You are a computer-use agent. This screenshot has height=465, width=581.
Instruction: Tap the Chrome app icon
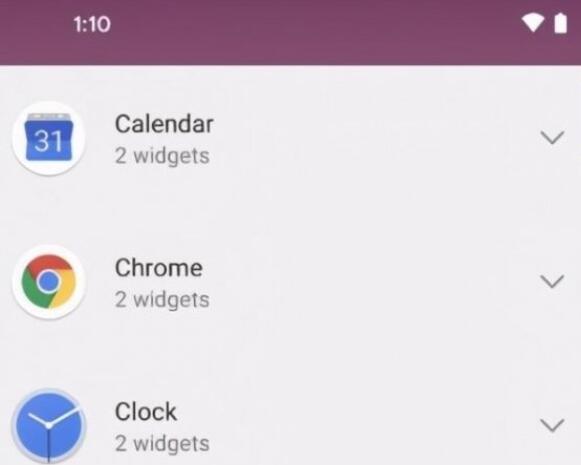(x=49, y=282)
